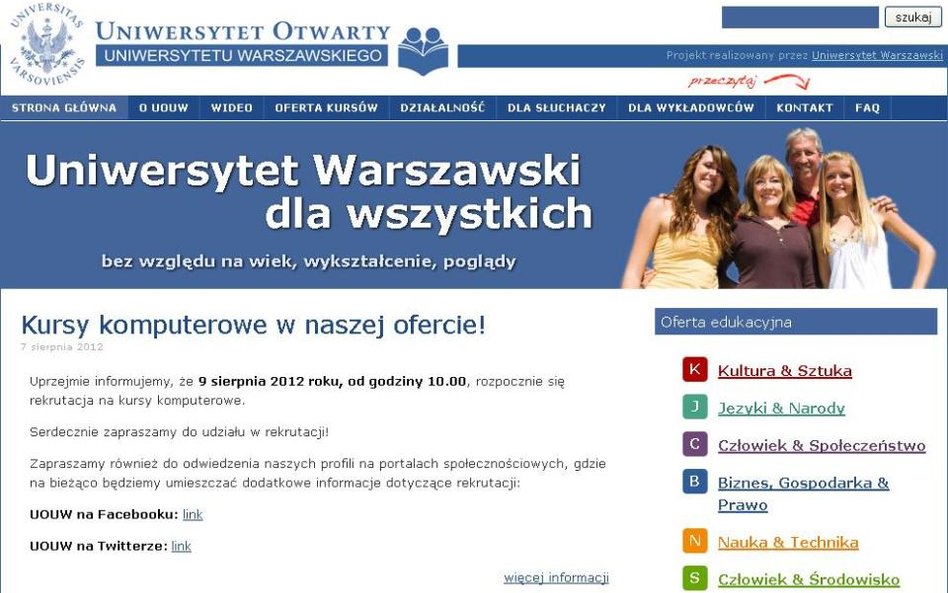Viewport: 948px width, 593px height.
Task: Follow the UOUW na Twitterze link
Action: (x=181, y=546)
